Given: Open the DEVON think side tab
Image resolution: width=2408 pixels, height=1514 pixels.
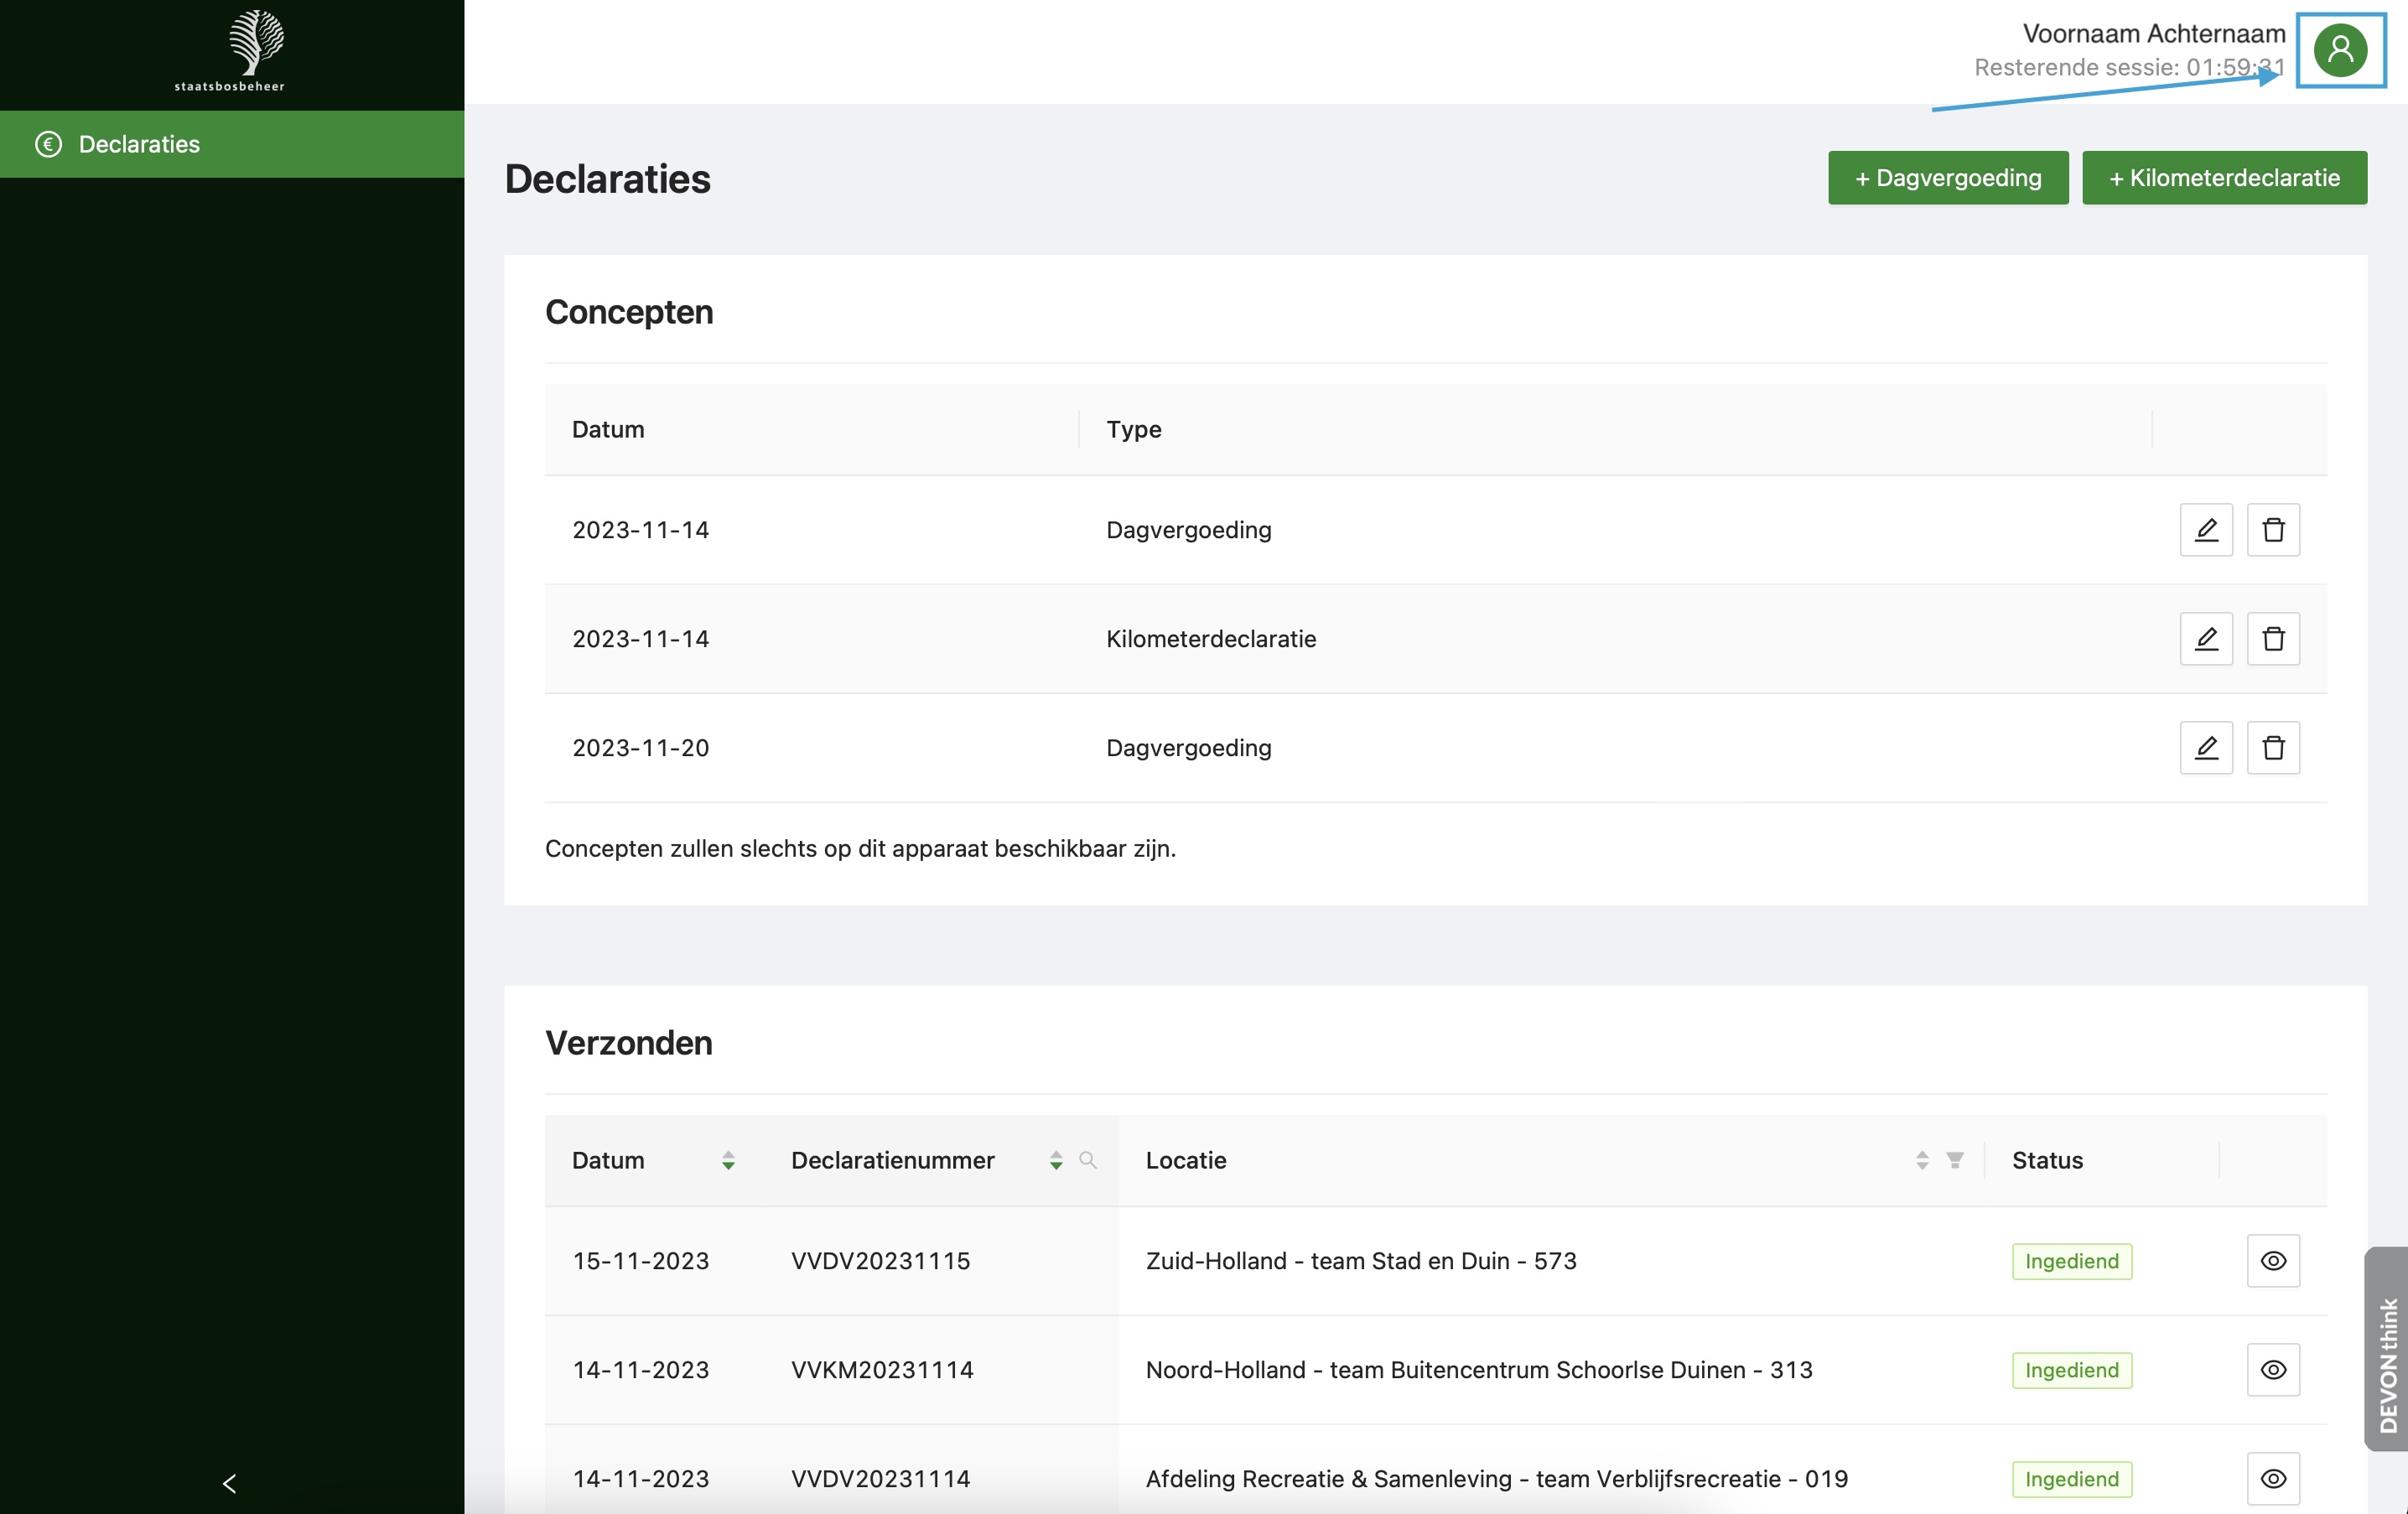Looking at the screenshot, I should (2386, 1349).
